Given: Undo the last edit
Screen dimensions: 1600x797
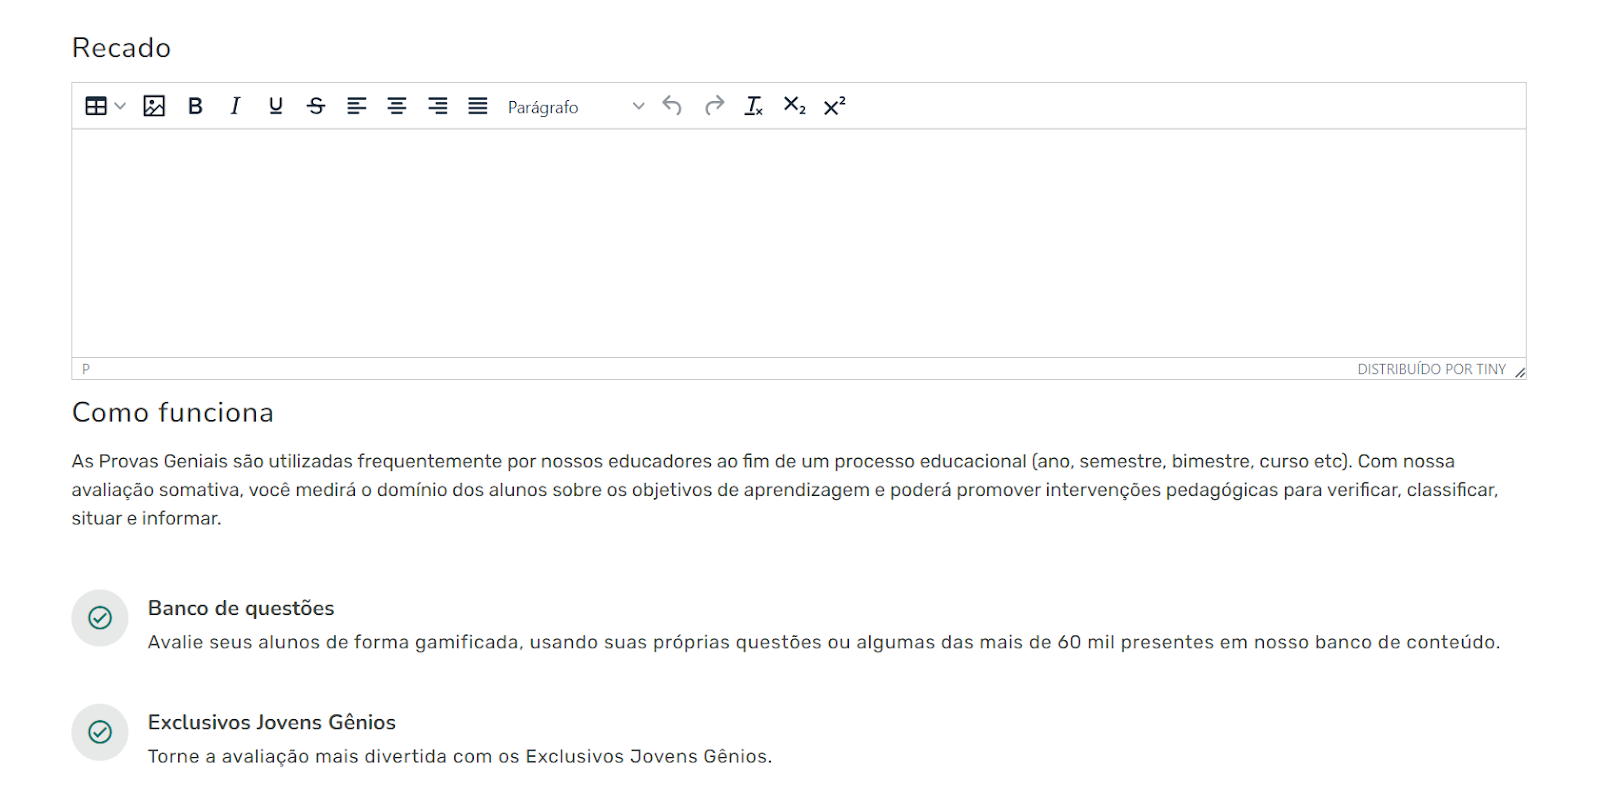Looking at the screenshot, I should [672, 106].
